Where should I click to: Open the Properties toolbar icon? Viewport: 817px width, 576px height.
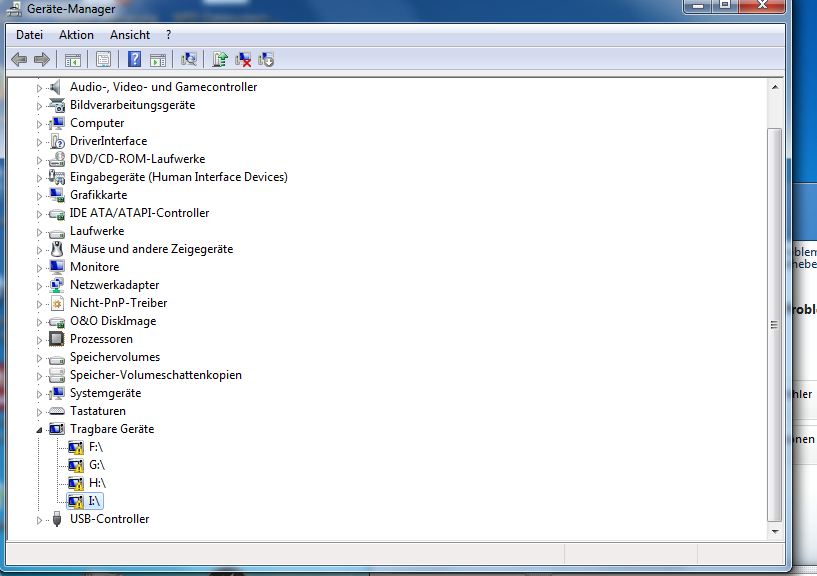click(103, 59)
